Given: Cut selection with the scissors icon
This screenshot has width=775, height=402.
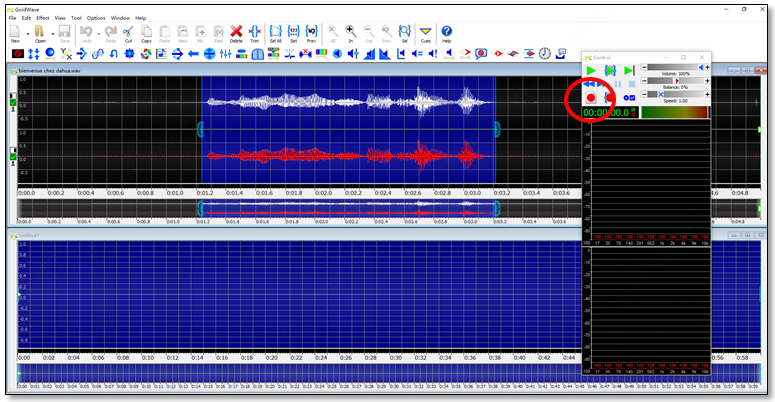Looking at the screenshot, I should [x=129, y=33].
